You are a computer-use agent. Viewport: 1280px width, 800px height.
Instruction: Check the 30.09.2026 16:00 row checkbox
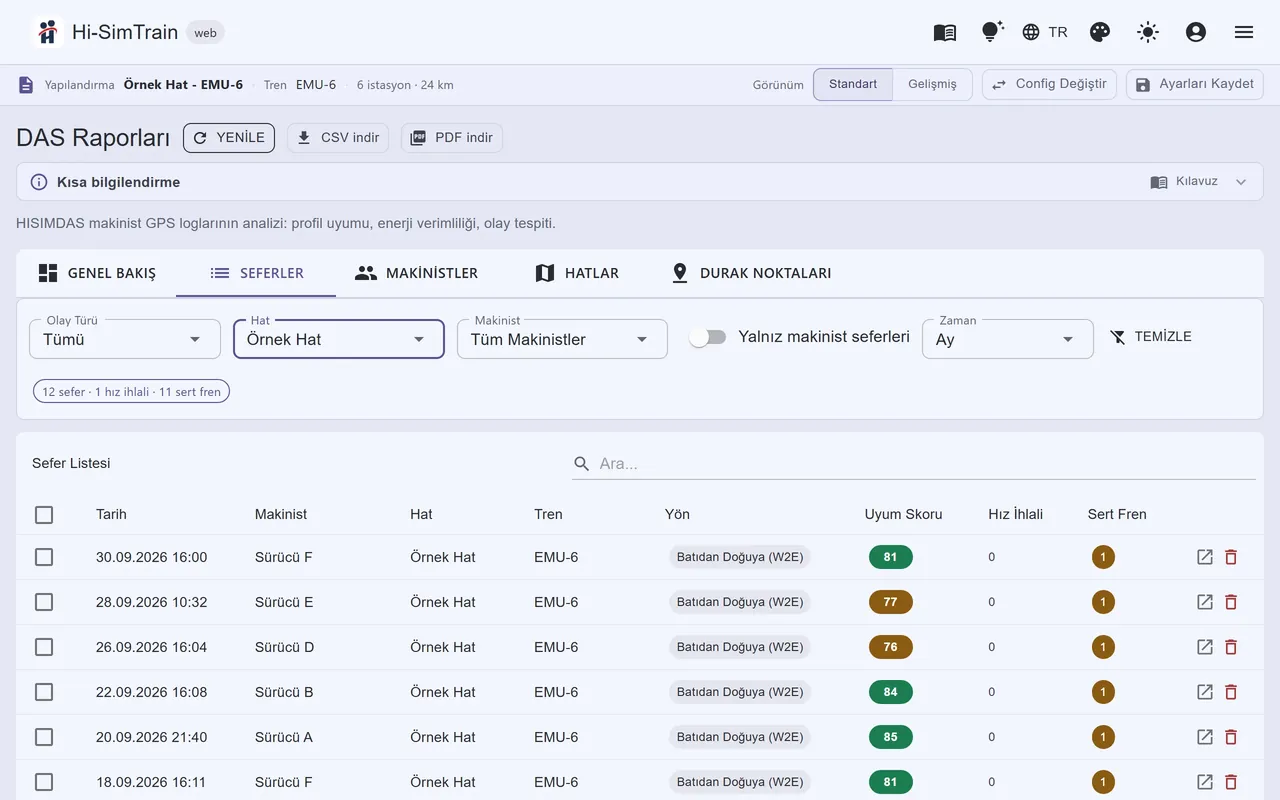click(x=44, y=557)
